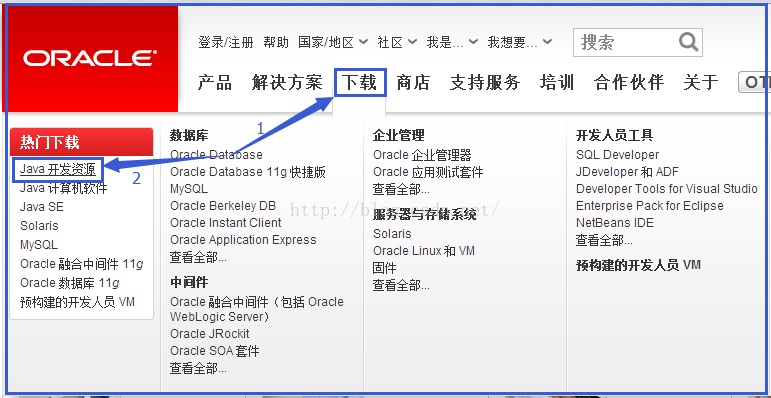Open the Oracle Berkeley DB link
771x398 pixels.
pyautogui.click(x=223, y=206)
